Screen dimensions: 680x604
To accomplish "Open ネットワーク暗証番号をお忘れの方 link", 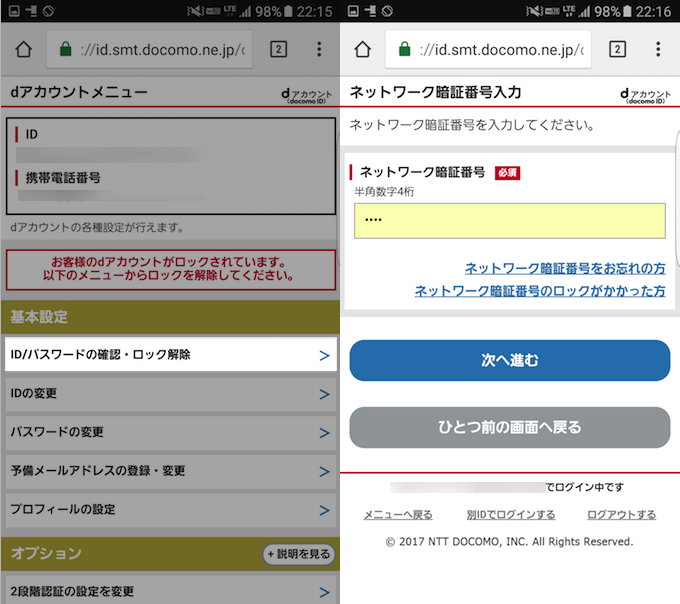I will pyautogui.click(x=565, y=269).
